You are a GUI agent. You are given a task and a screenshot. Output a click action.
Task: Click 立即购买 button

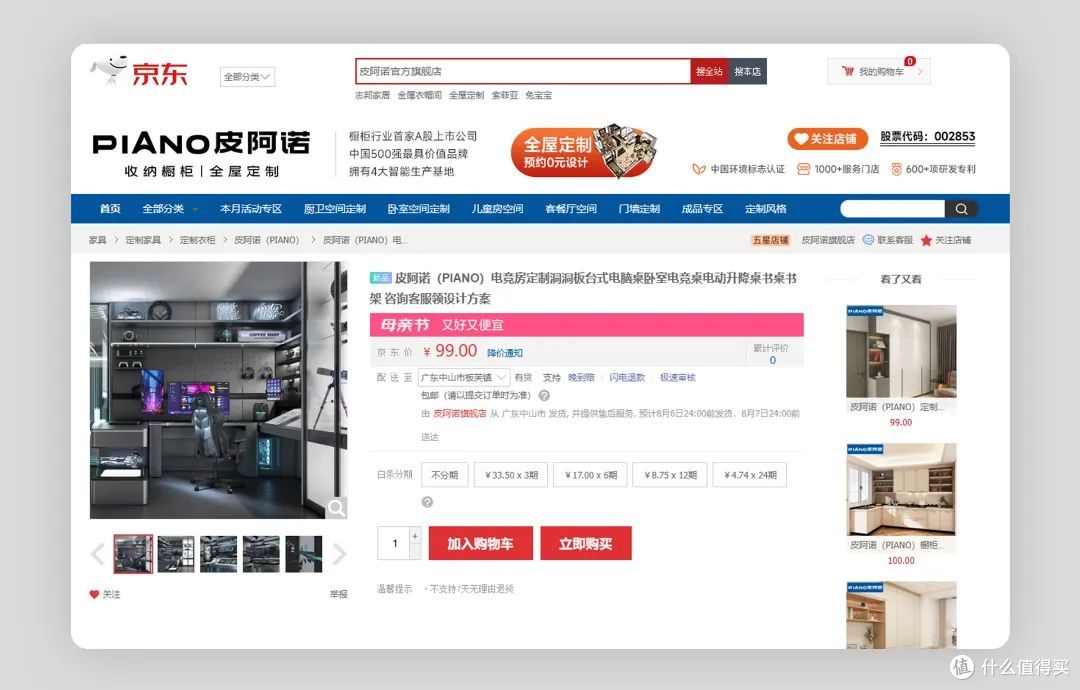click(586, 543)
